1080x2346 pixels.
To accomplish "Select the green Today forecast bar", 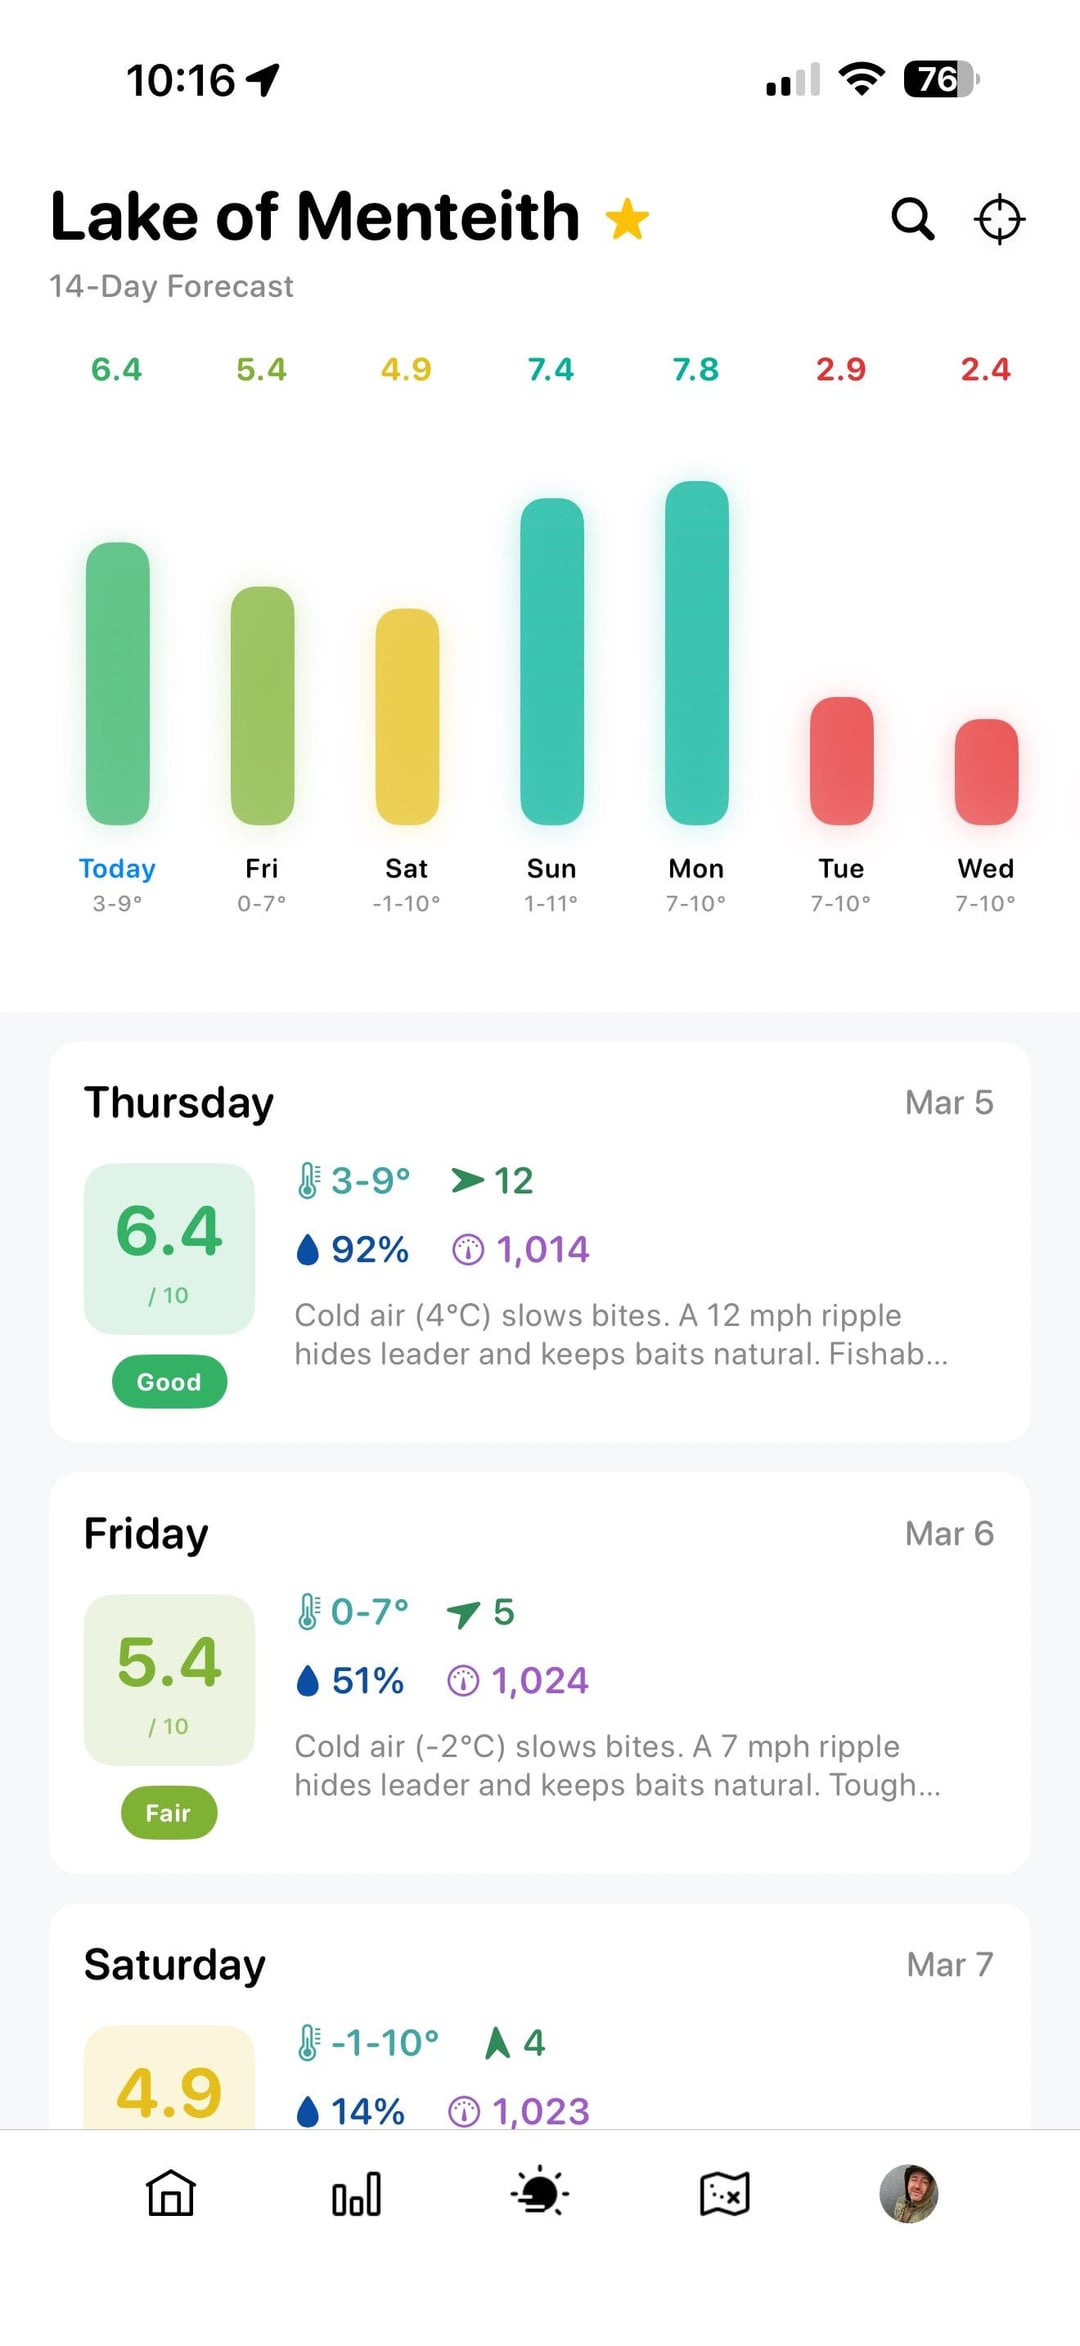I will (117, 683).
